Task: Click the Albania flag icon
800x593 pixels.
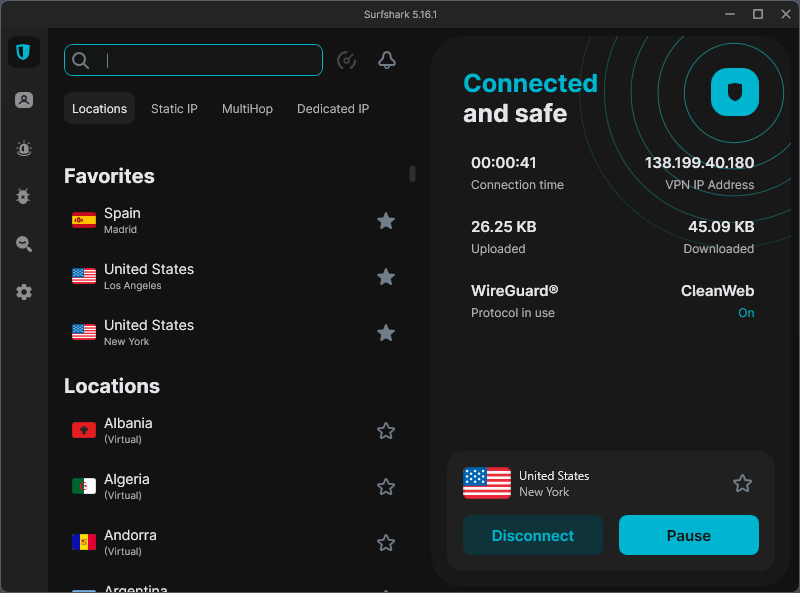Action: (x=84, y=430)
